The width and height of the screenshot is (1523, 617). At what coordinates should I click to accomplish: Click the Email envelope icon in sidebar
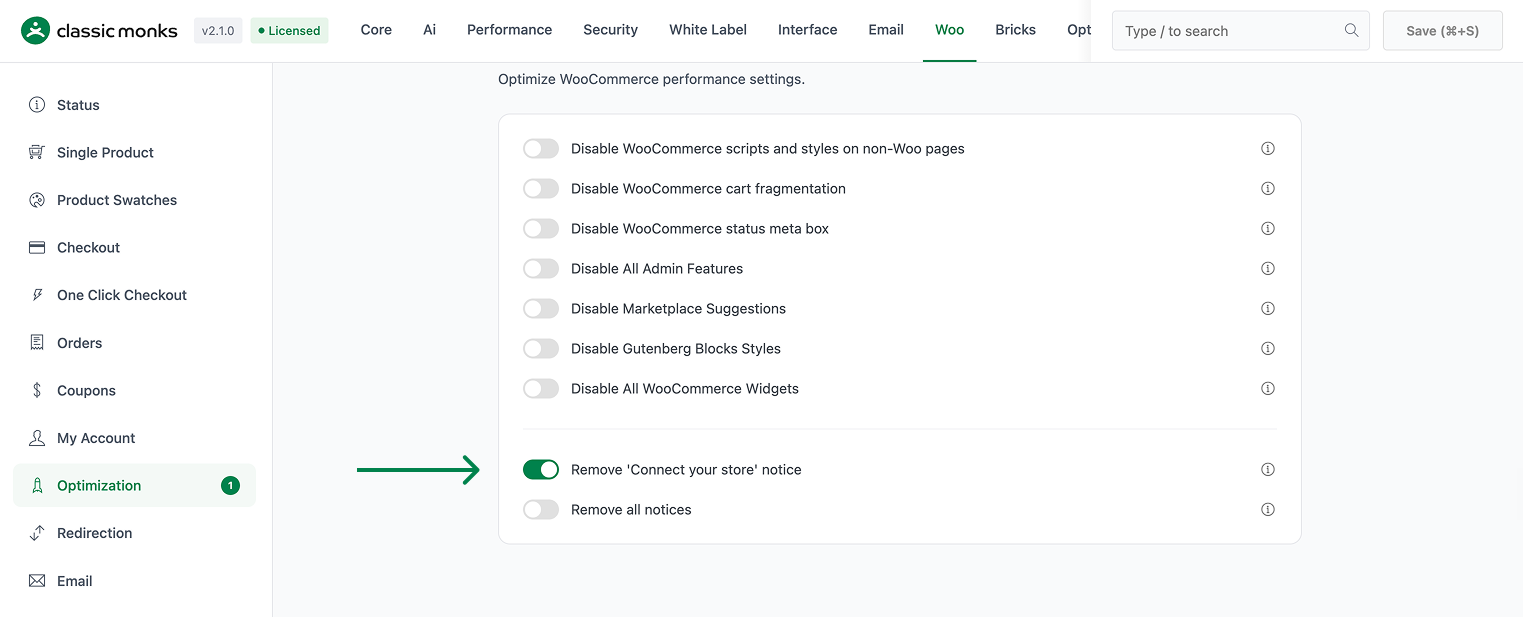(x=37, y=581)
